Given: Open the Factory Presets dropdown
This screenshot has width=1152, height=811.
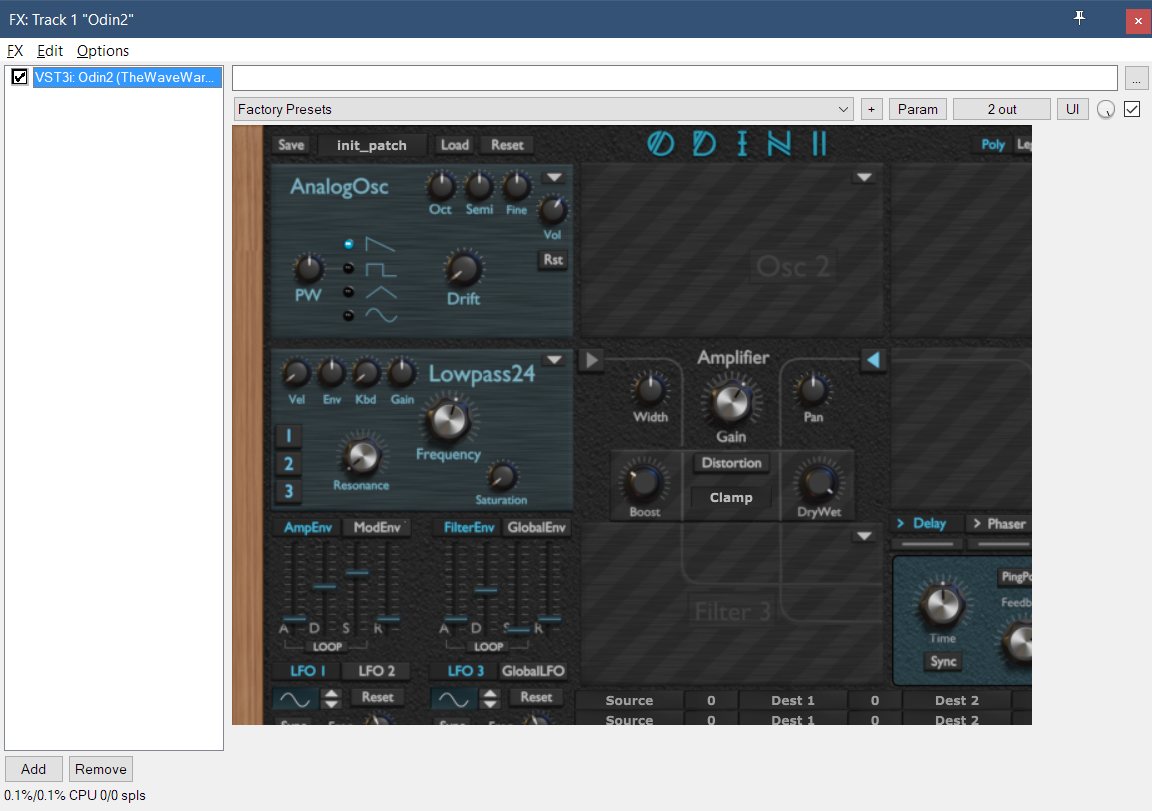Looking at the screenshot, I should pyautogui.click(x=544, y=109).
